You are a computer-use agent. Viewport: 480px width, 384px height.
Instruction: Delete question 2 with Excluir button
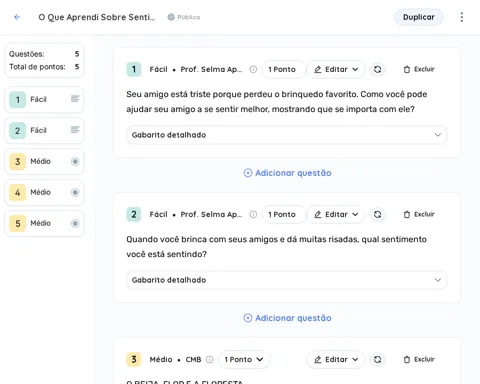coord(419,214)
